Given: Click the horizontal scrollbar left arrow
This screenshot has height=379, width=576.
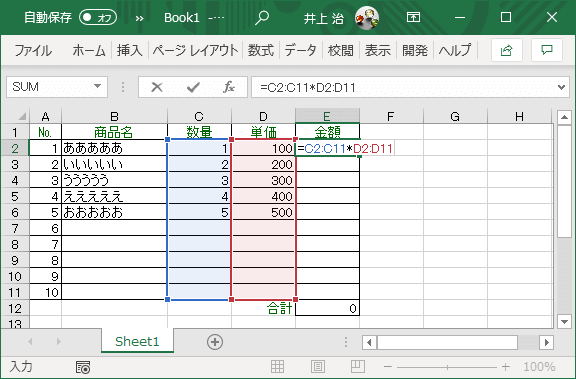Looking at the screenshot, I should pos(369,343).
